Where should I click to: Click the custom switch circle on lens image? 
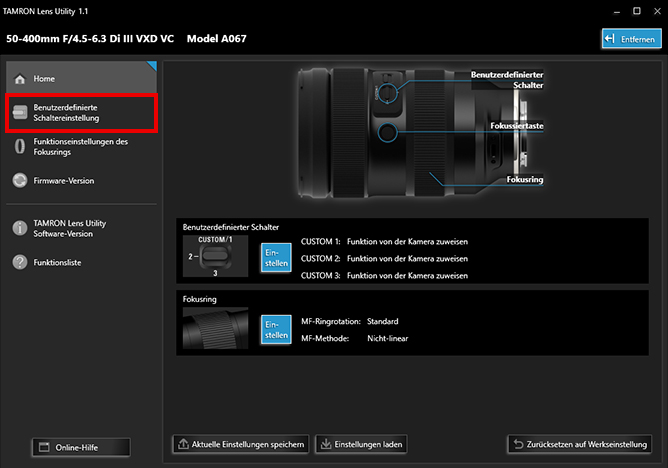click(x=387, y=93)
